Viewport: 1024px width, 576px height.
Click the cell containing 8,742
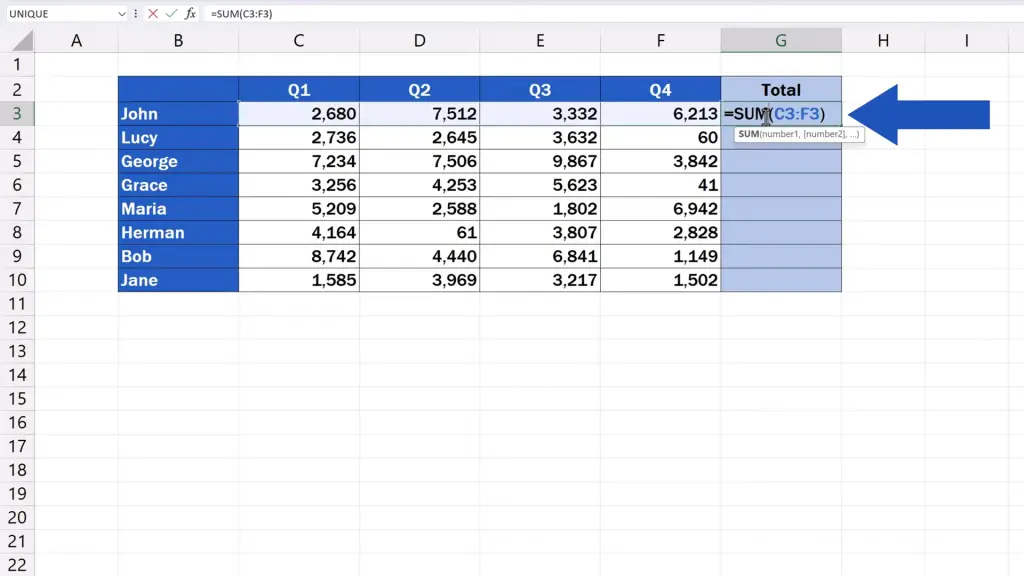[299, 256]
